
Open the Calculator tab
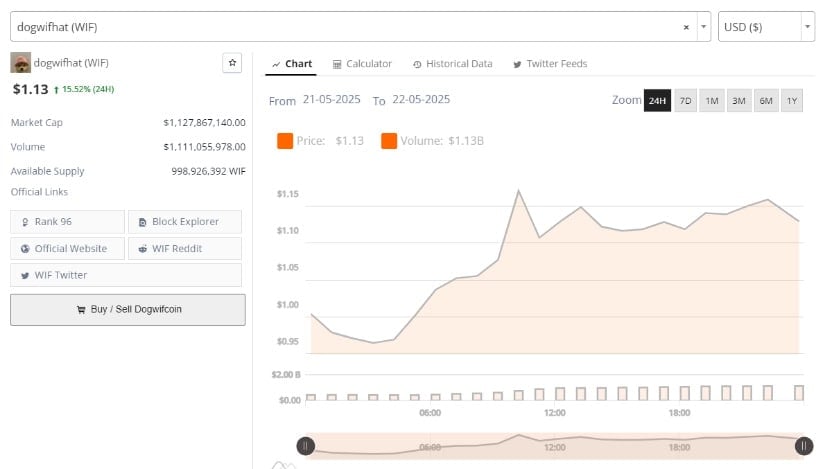(362, 64)
